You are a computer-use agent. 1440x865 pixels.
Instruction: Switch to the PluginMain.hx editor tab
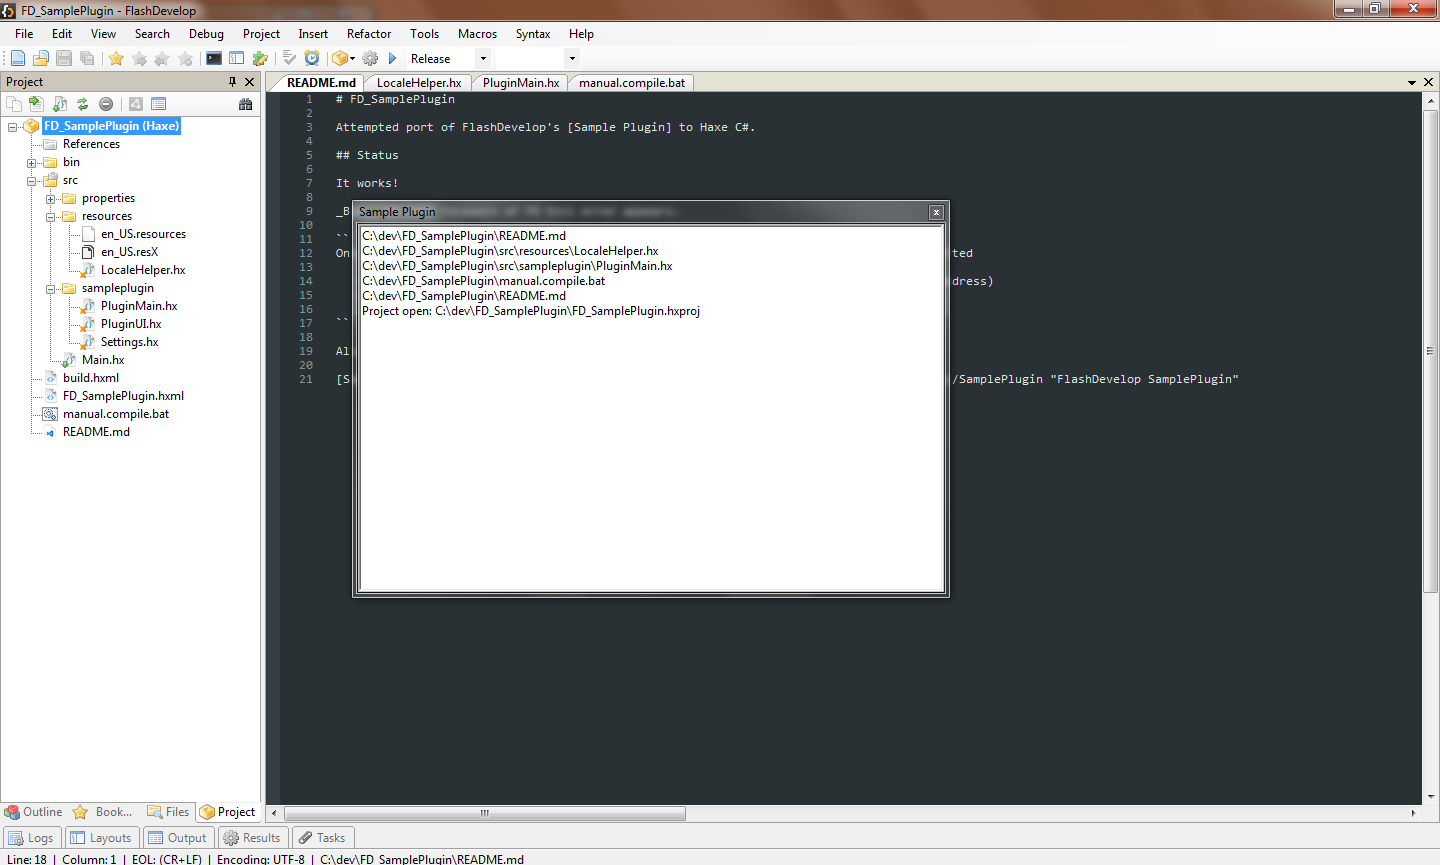pyautogui.click(x=521, y=83)
